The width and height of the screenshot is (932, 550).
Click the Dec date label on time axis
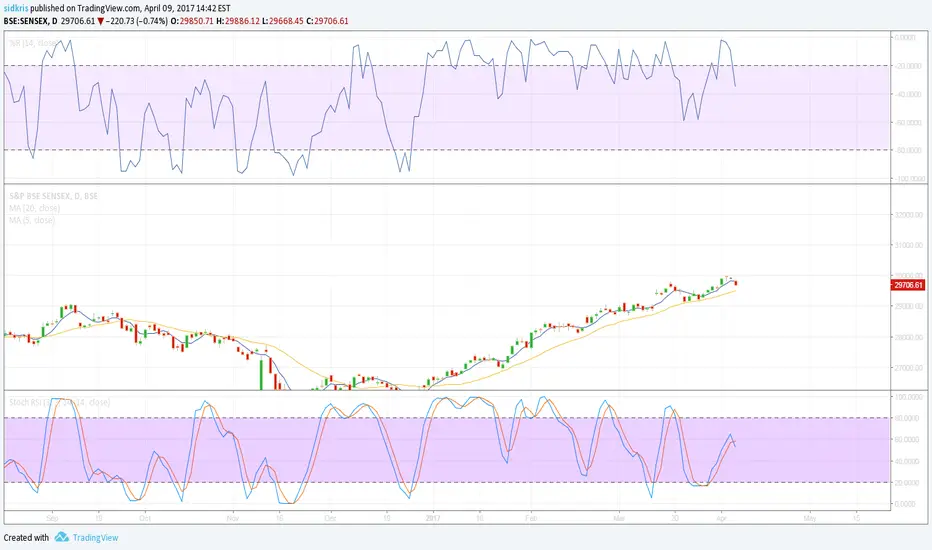click(x=330, y=518)
